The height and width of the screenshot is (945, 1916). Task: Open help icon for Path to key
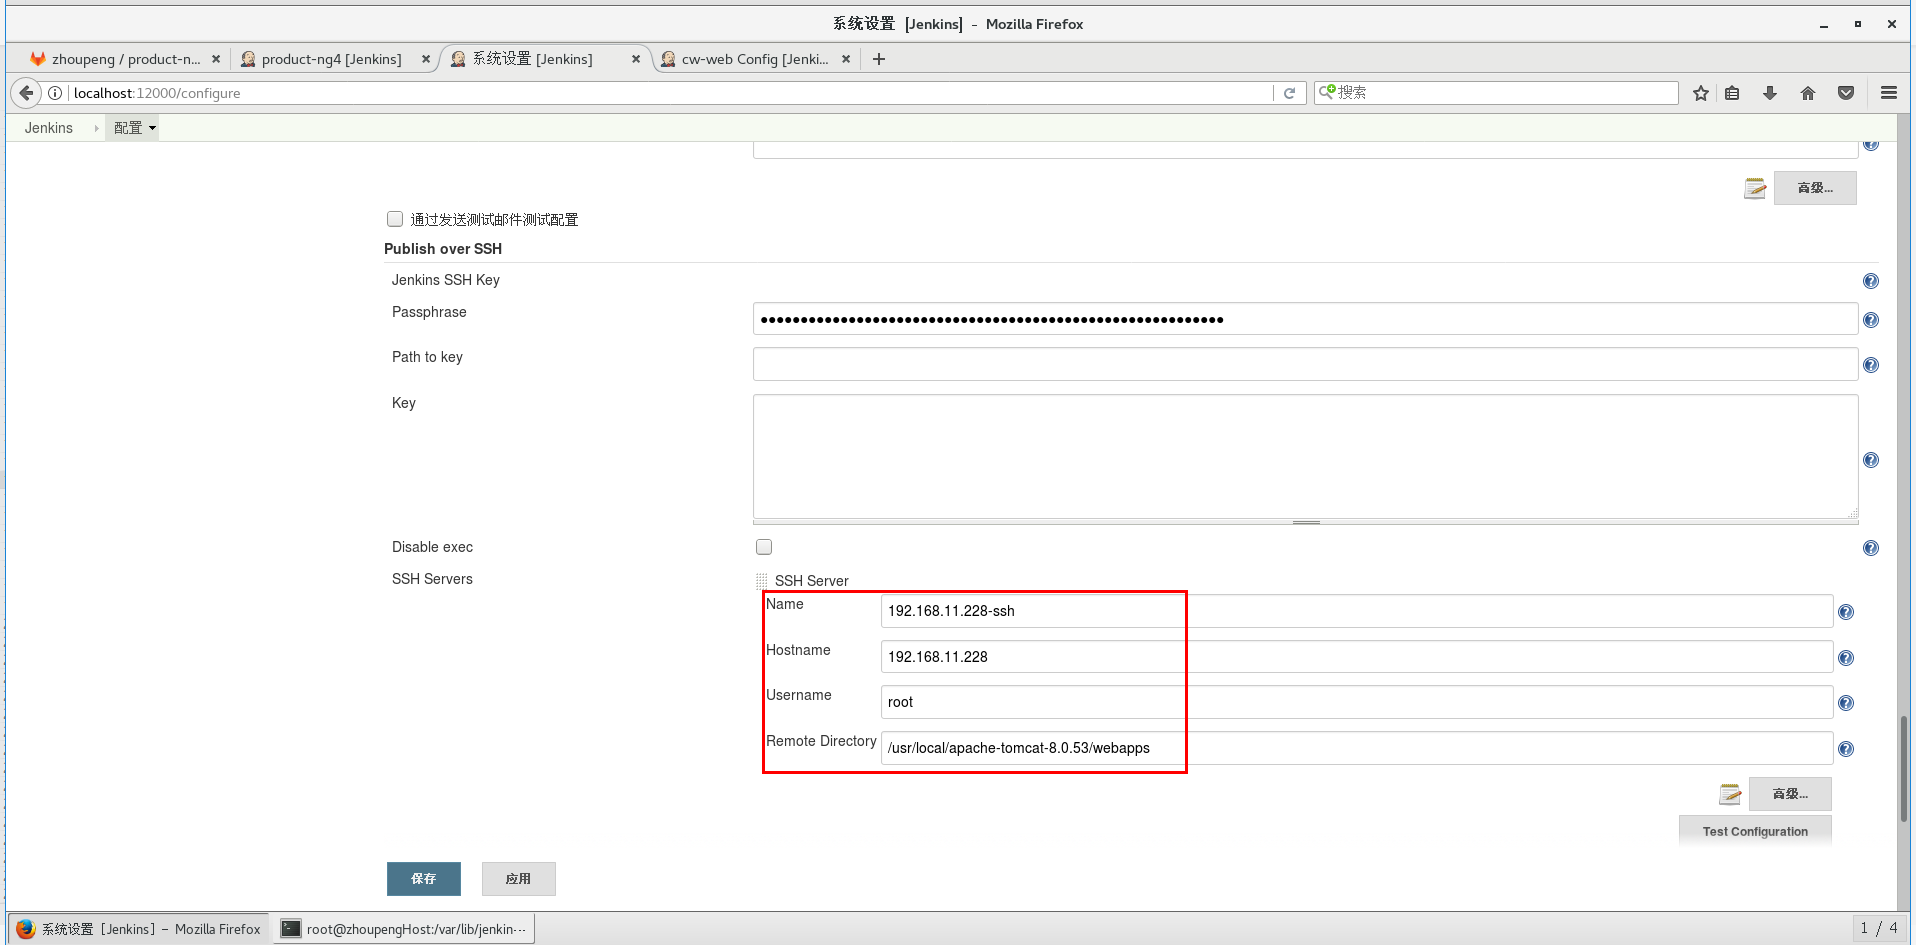pyautogui.click(x=1870, y=365)
